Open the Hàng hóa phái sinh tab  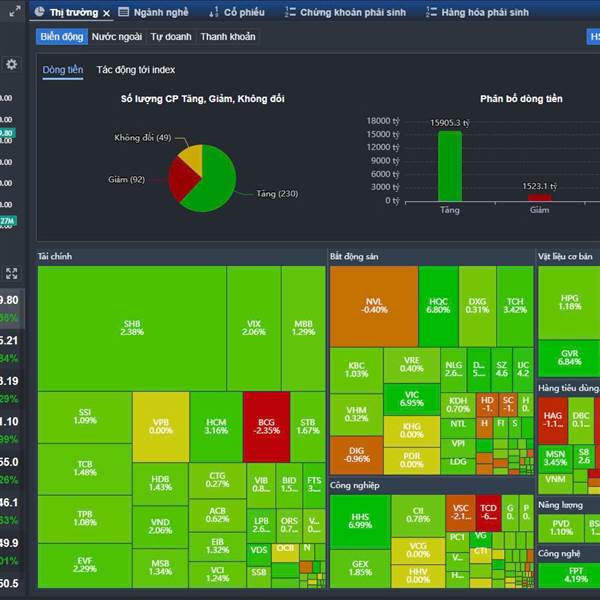(485, 13)
